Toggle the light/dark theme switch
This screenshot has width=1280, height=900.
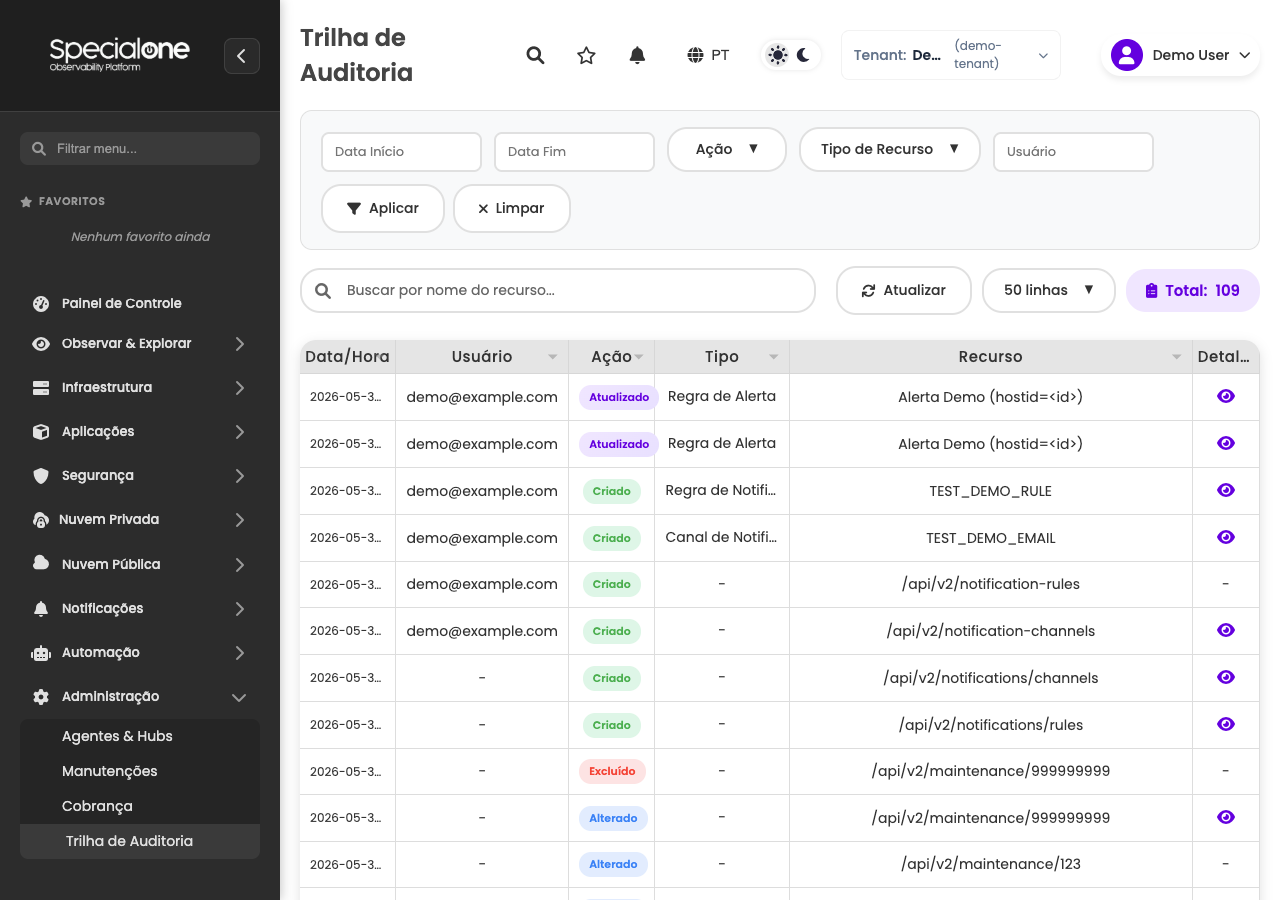pos(791,55)
